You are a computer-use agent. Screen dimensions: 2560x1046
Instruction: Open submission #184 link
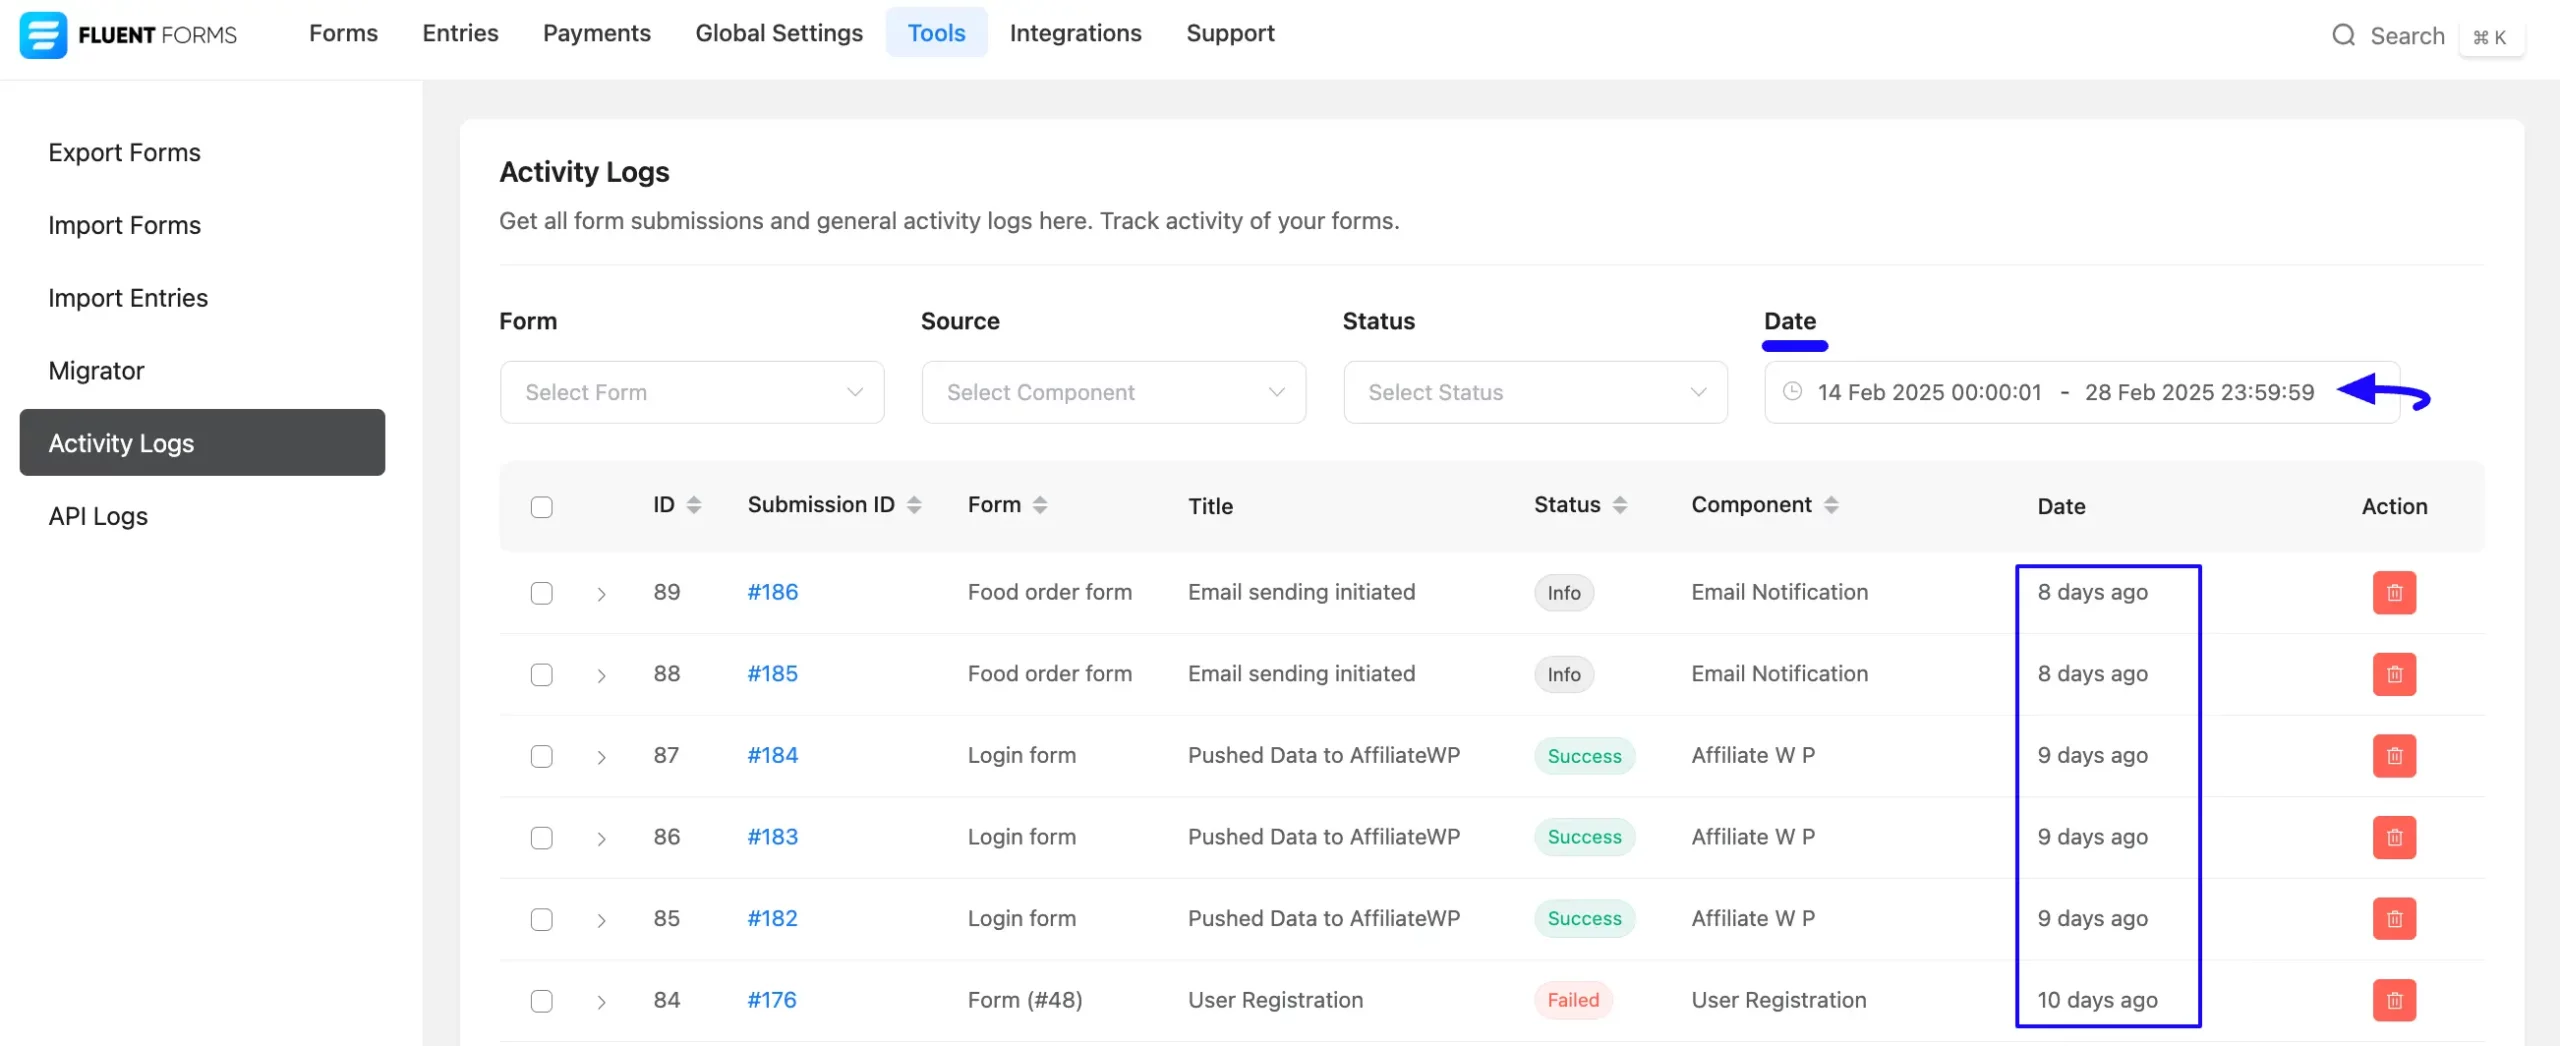[772, 755]
